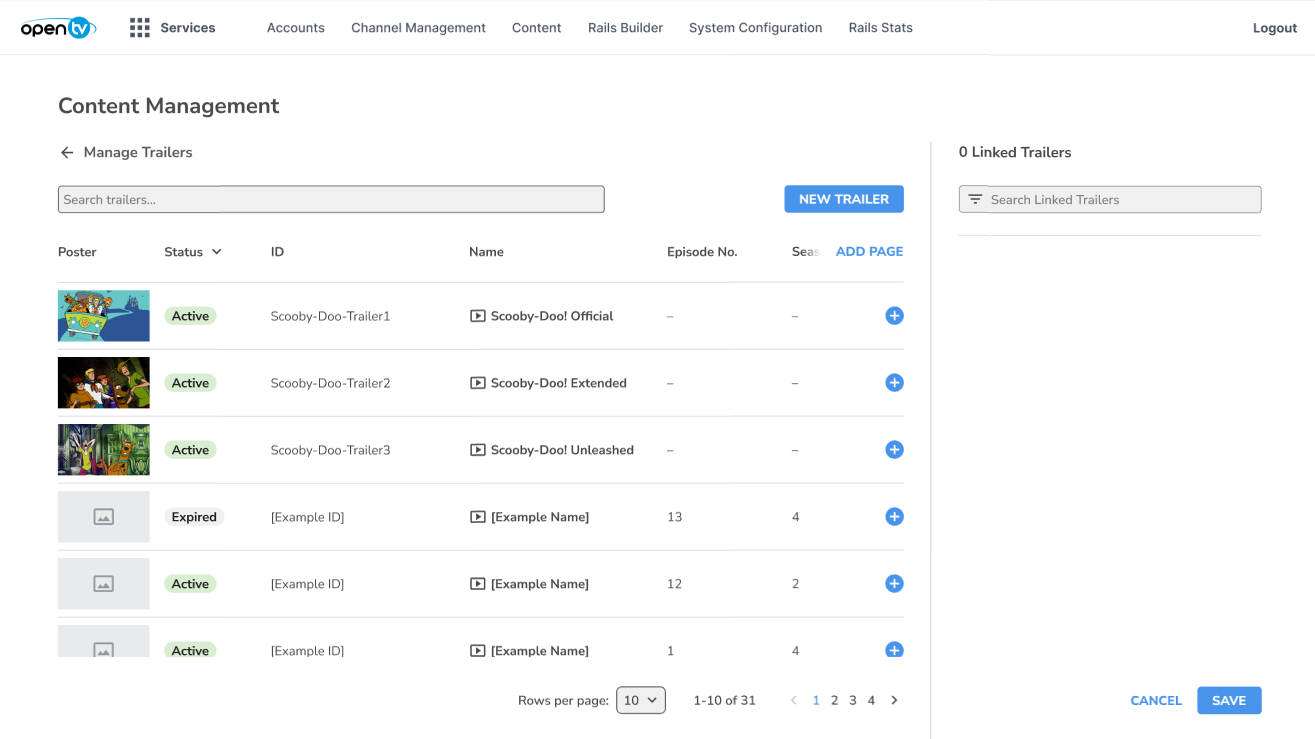Click the OpenTV logo
This screenshot has width=1315, height=739.
point(59,28)
